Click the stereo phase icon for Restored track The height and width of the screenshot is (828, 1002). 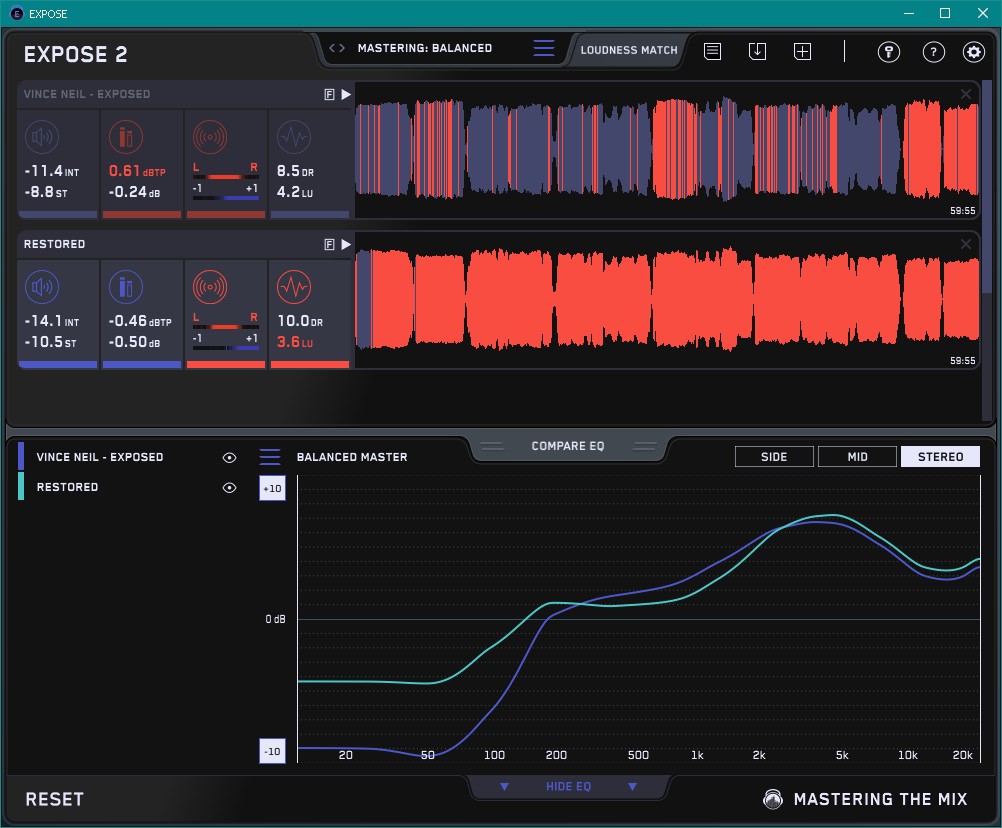tap(210, 288)
